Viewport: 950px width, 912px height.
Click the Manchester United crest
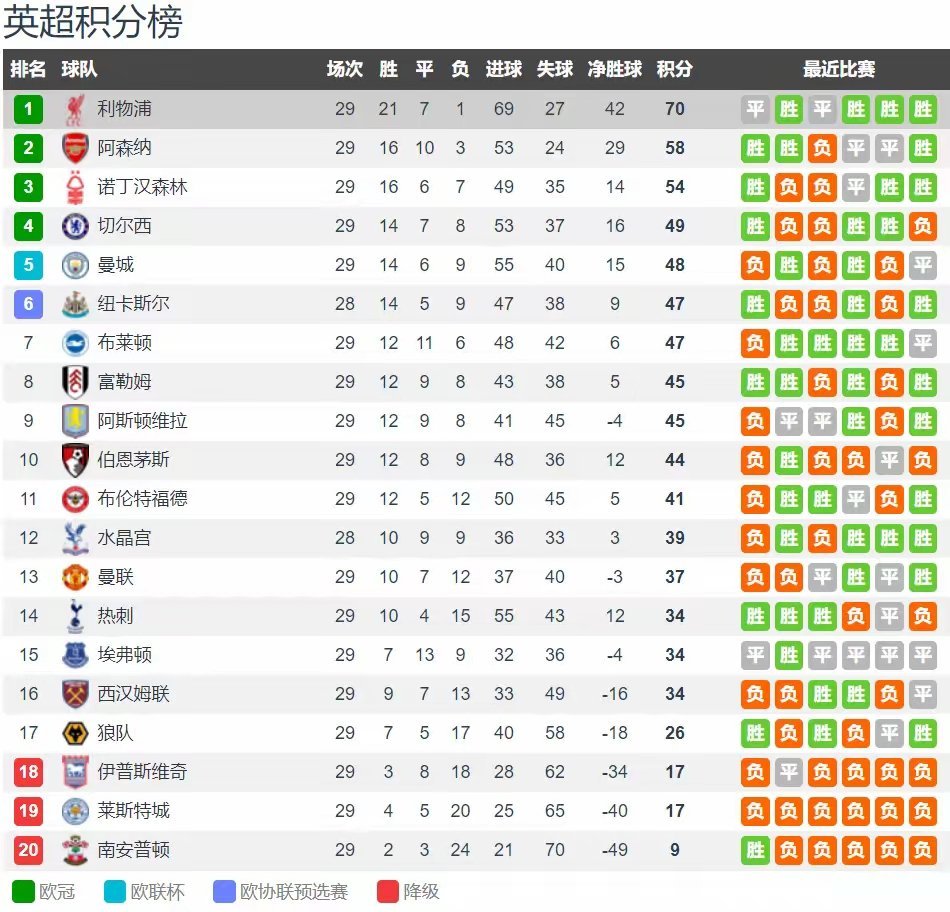75,577
